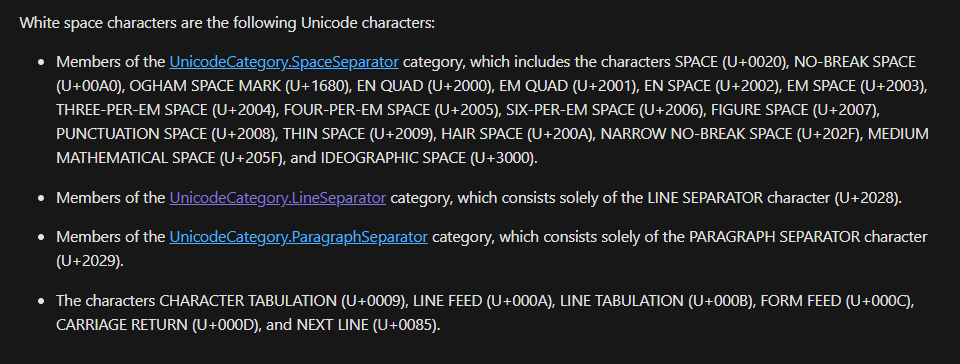Click the code point U+2029
This screenshot has height=364, width=960.
tap(89, 261)
